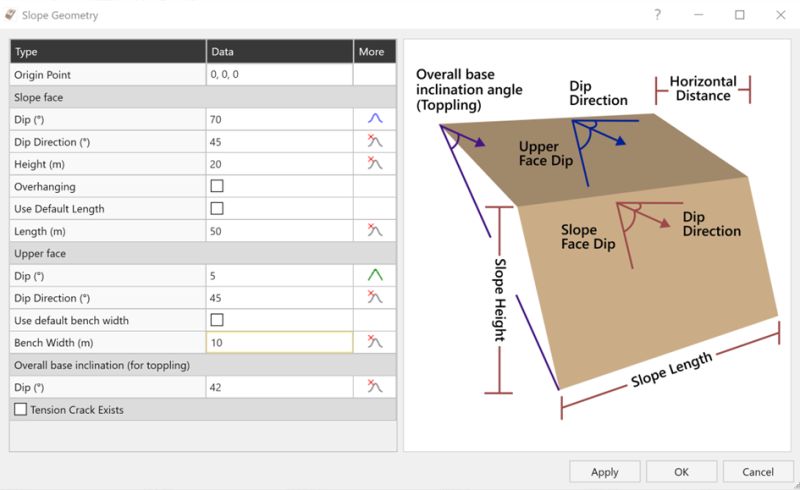Select the Origin Point value field

pyautogui.click(x=280, y=75)
